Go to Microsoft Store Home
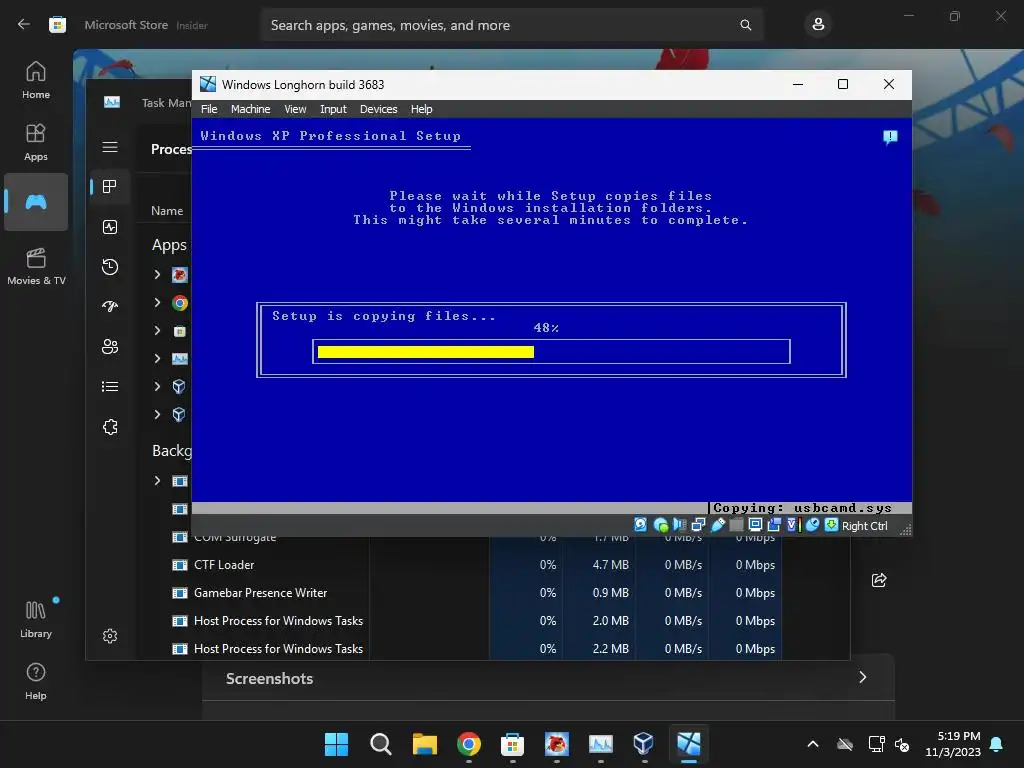This screenshot has width=1024, height=768. [36, 80]
